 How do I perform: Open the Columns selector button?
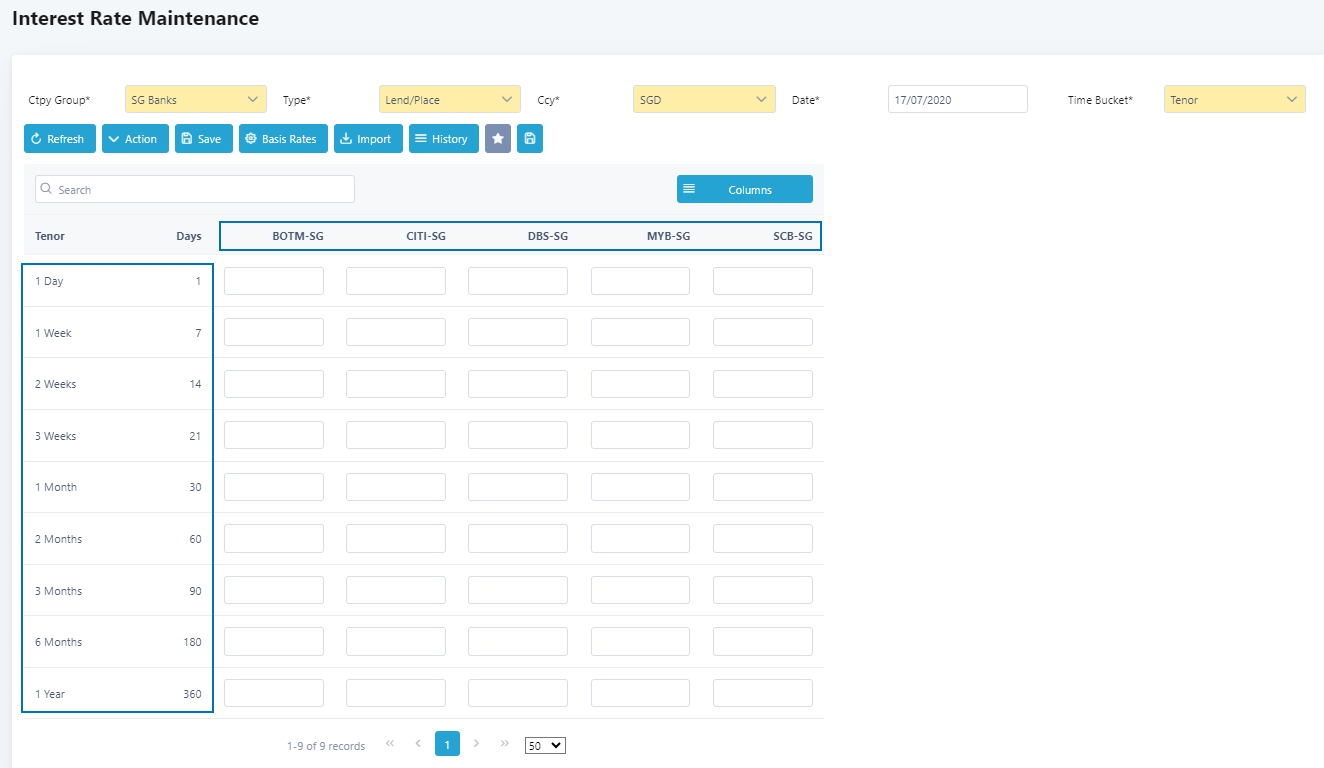click(x=745, y=190)
